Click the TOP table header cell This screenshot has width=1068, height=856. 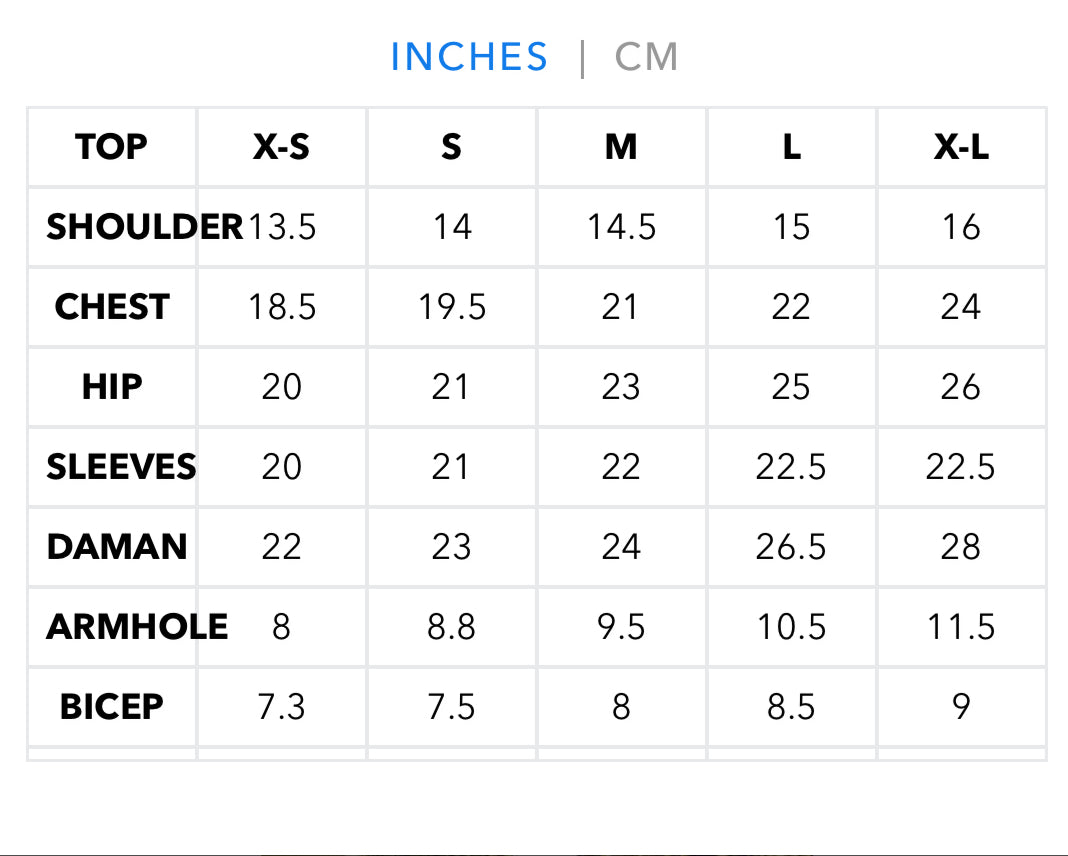[112, 146]
